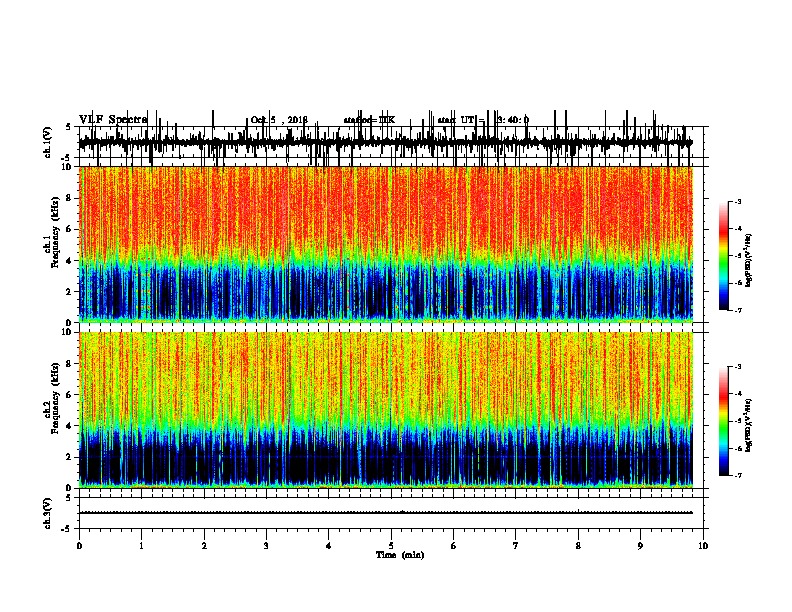Click the ch.1 colorbar PSD unit label
Viewport: 792px width, 612px height.
(748, 260)
